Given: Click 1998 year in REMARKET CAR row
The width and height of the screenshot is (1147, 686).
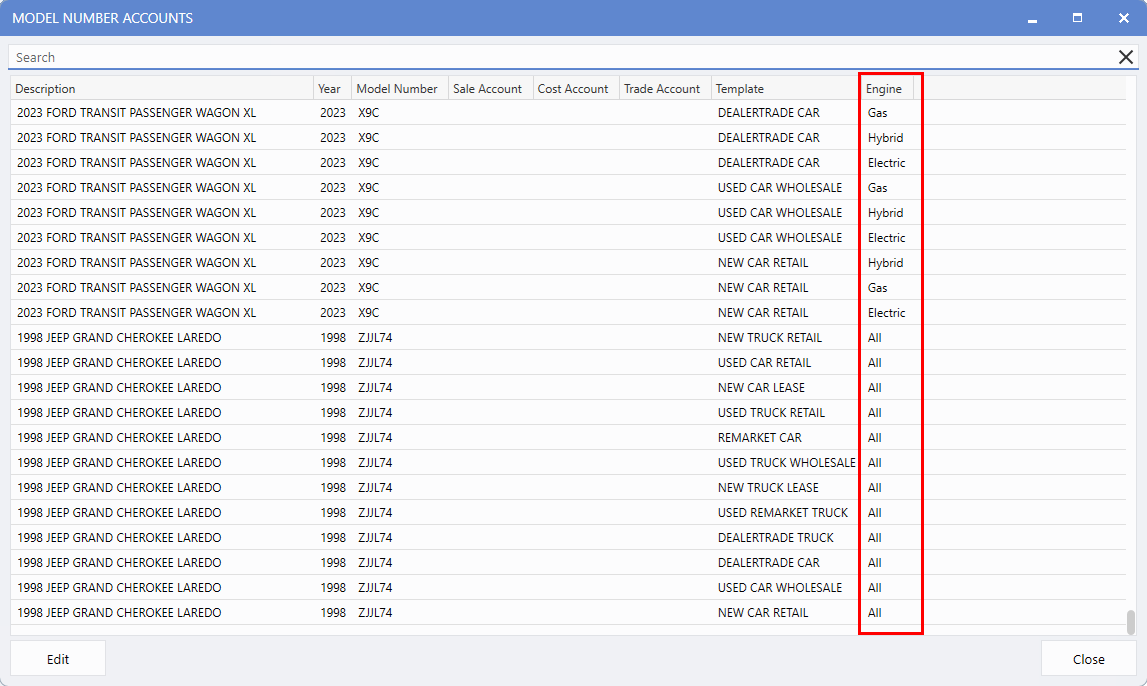Looking at the screenshot, I should tap(333, 437).
